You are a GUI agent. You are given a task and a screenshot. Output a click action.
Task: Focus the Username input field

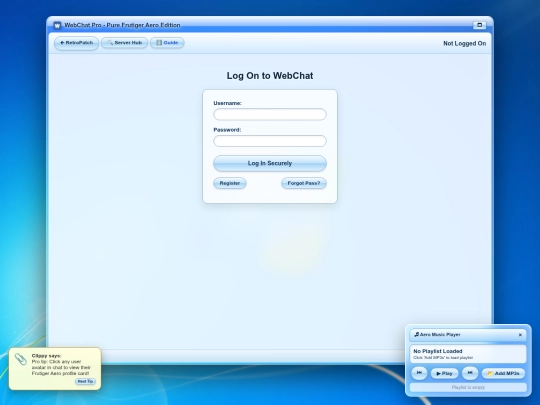[270, 114]
